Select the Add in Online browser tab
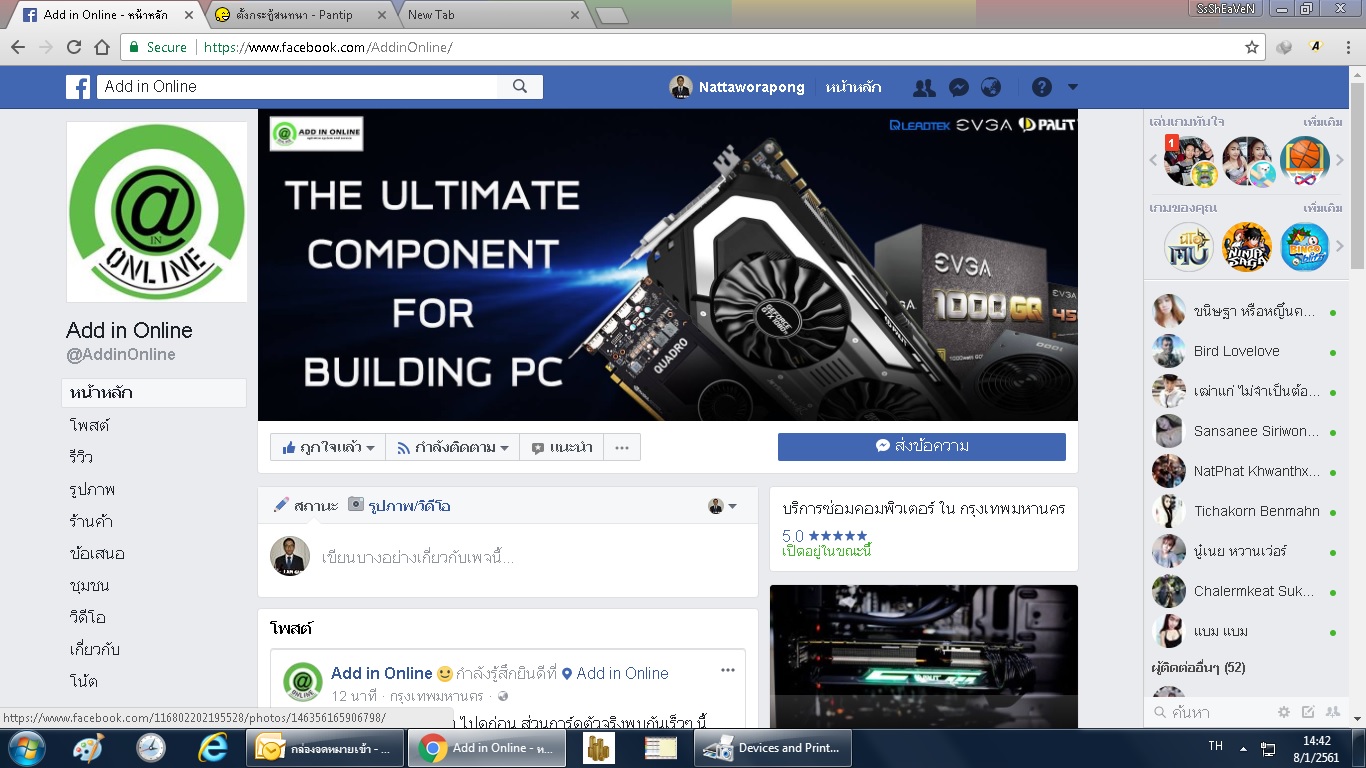 click(108, 15)
